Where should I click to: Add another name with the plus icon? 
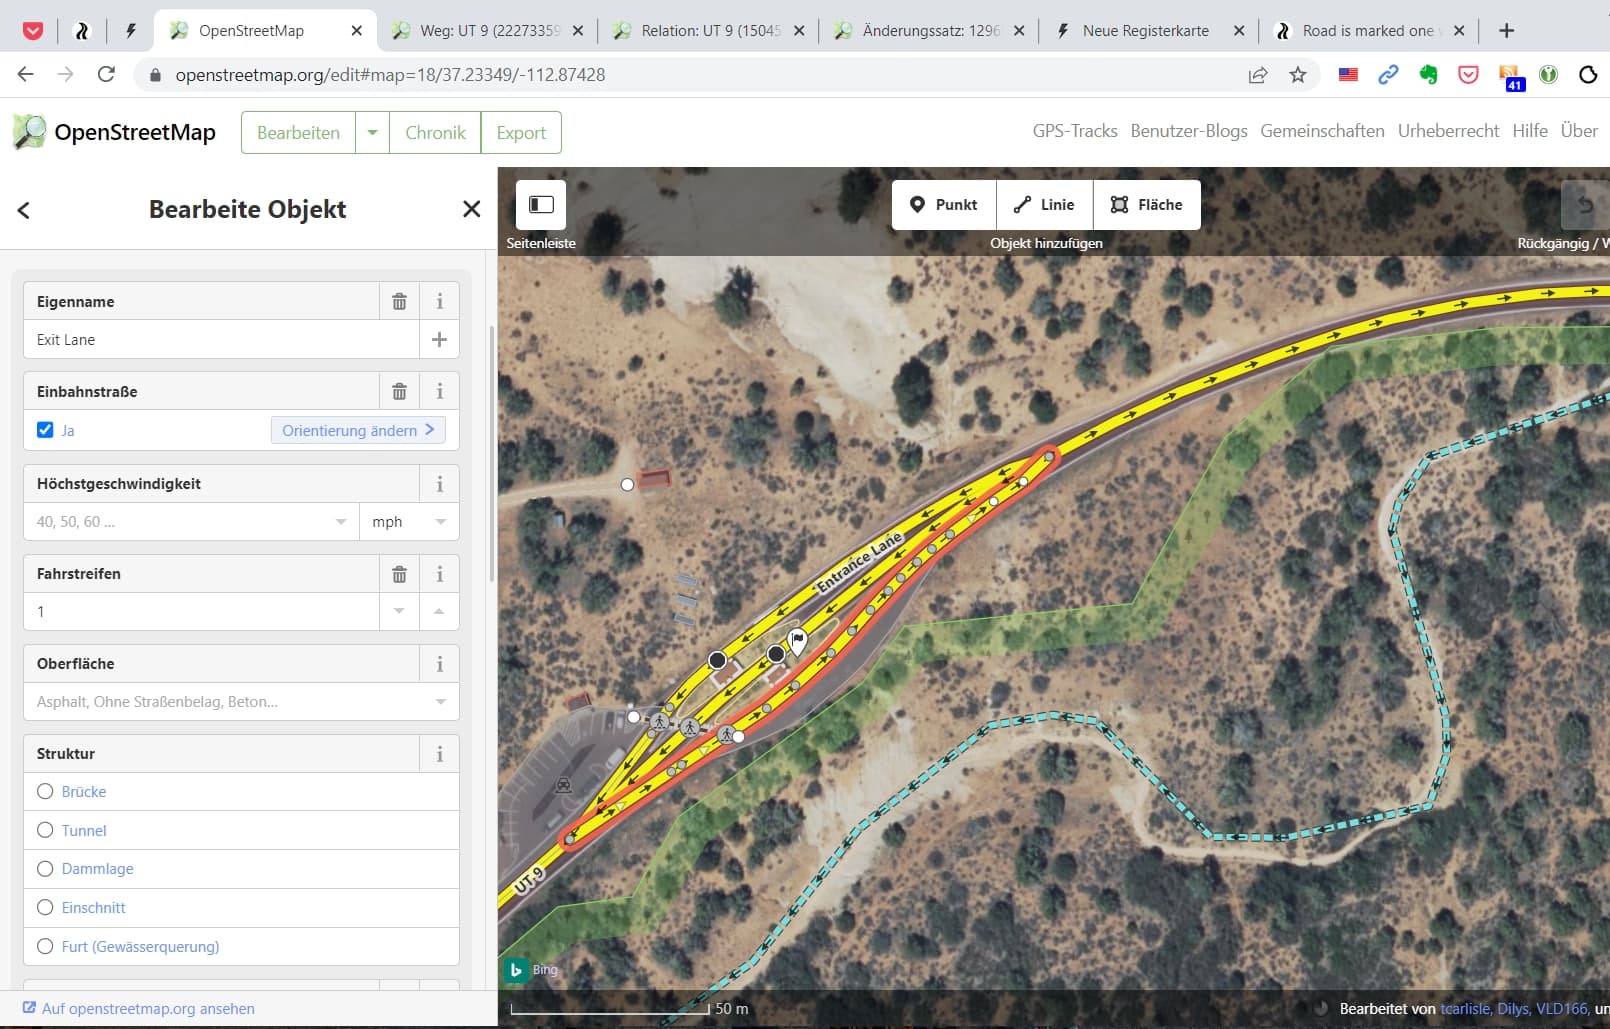click(439, 340)
